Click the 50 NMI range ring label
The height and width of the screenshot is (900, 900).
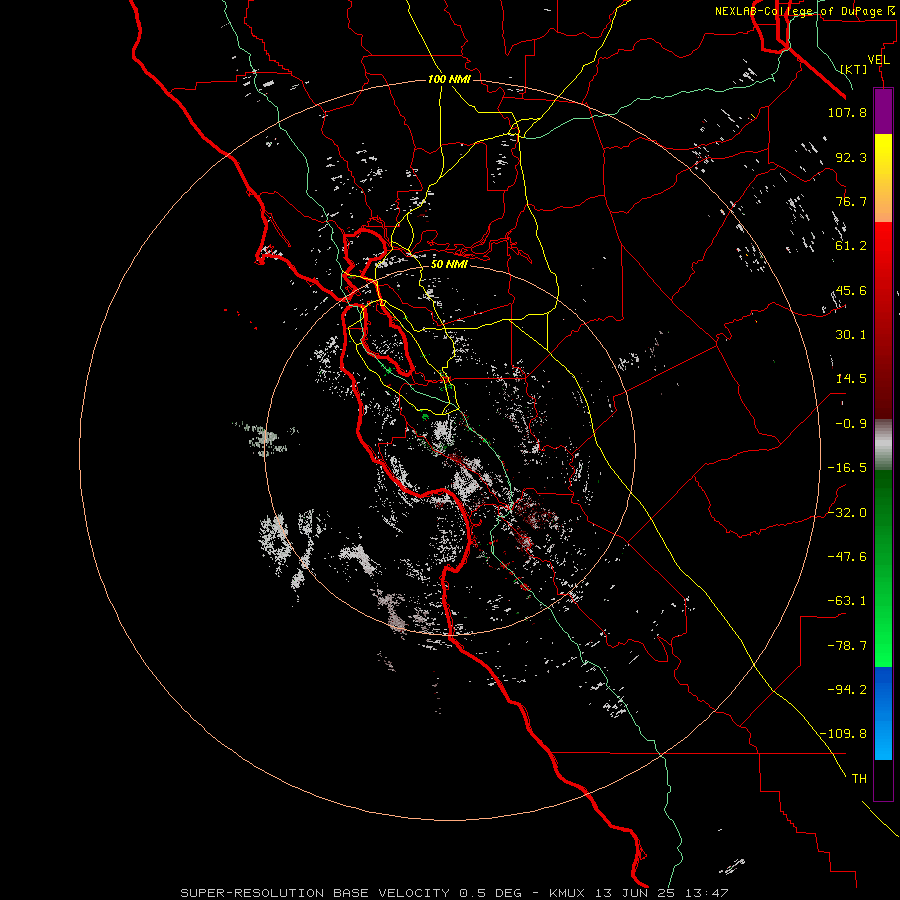pyautogui.click(x=449, y=264)
